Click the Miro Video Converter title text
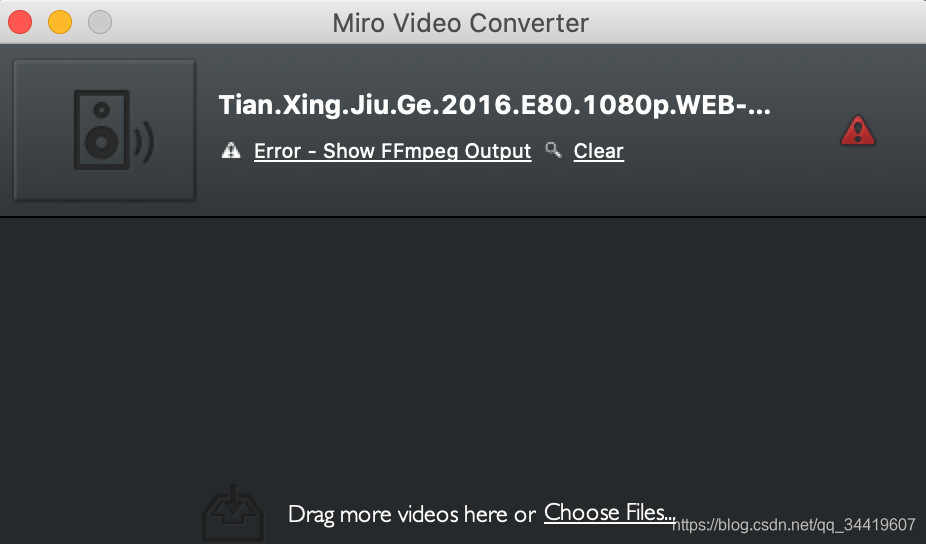Screen dimensions: 926x544 (461, 23)
